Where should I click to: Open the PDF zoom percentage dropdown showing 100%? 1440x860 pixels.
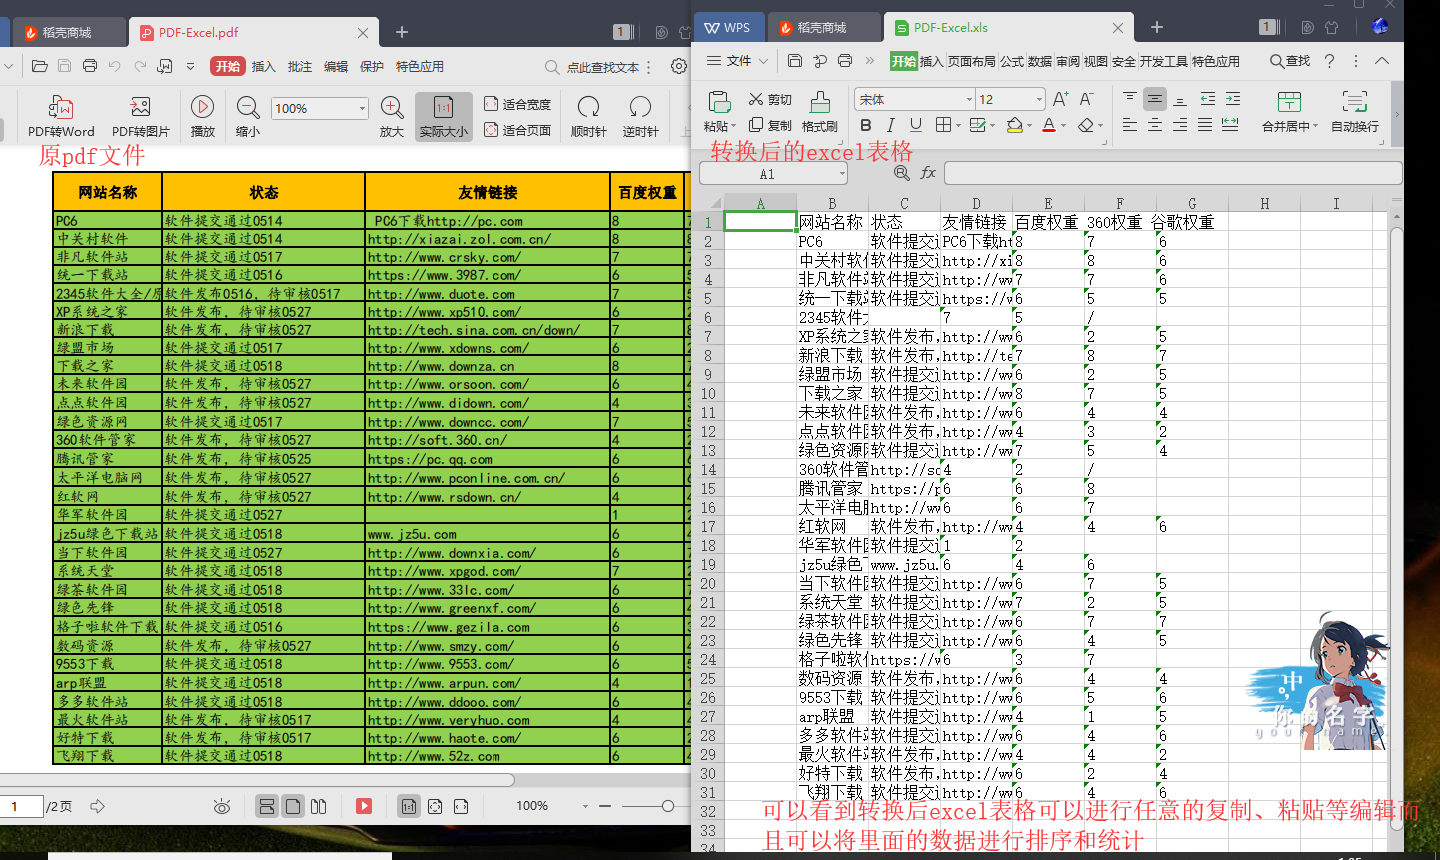(361, 108)
